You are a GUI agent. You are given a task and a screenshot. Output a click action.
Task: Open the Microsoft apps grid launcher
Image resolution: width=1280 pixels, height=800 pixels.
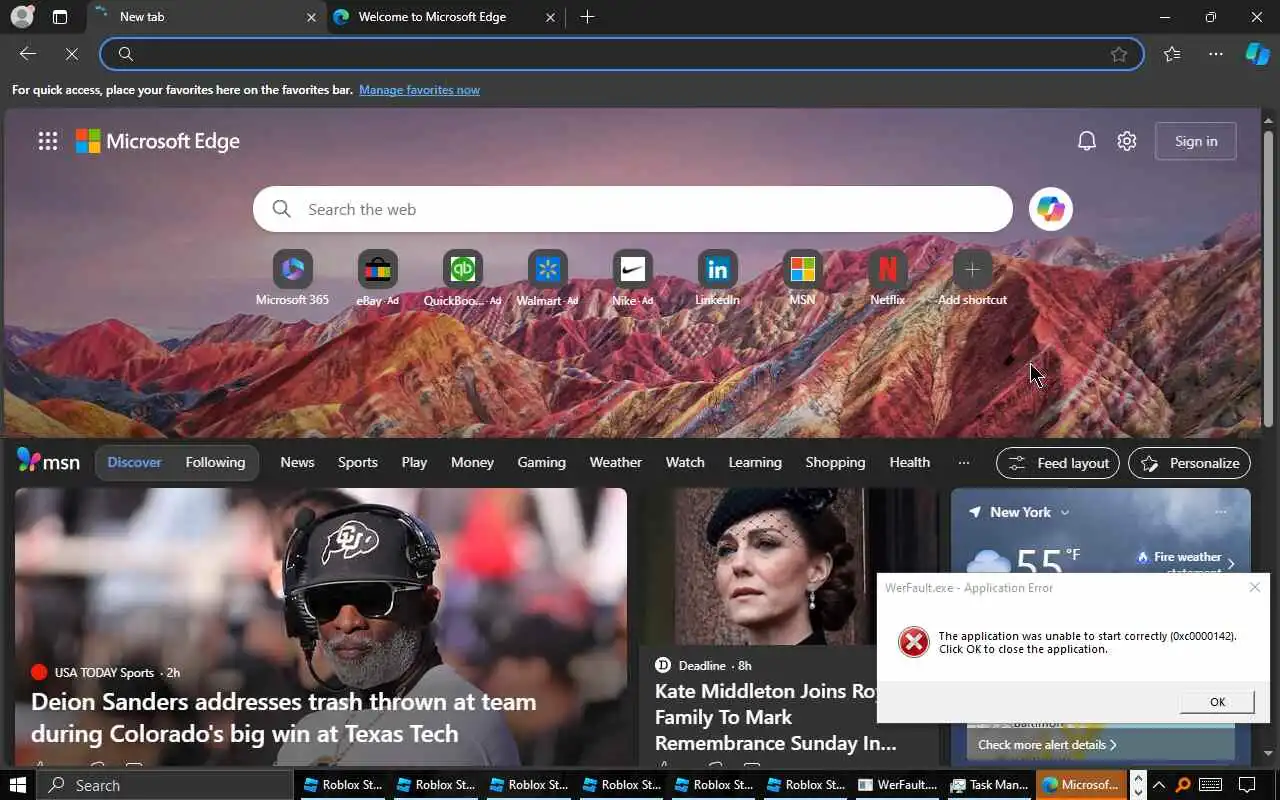pos(48,141)
